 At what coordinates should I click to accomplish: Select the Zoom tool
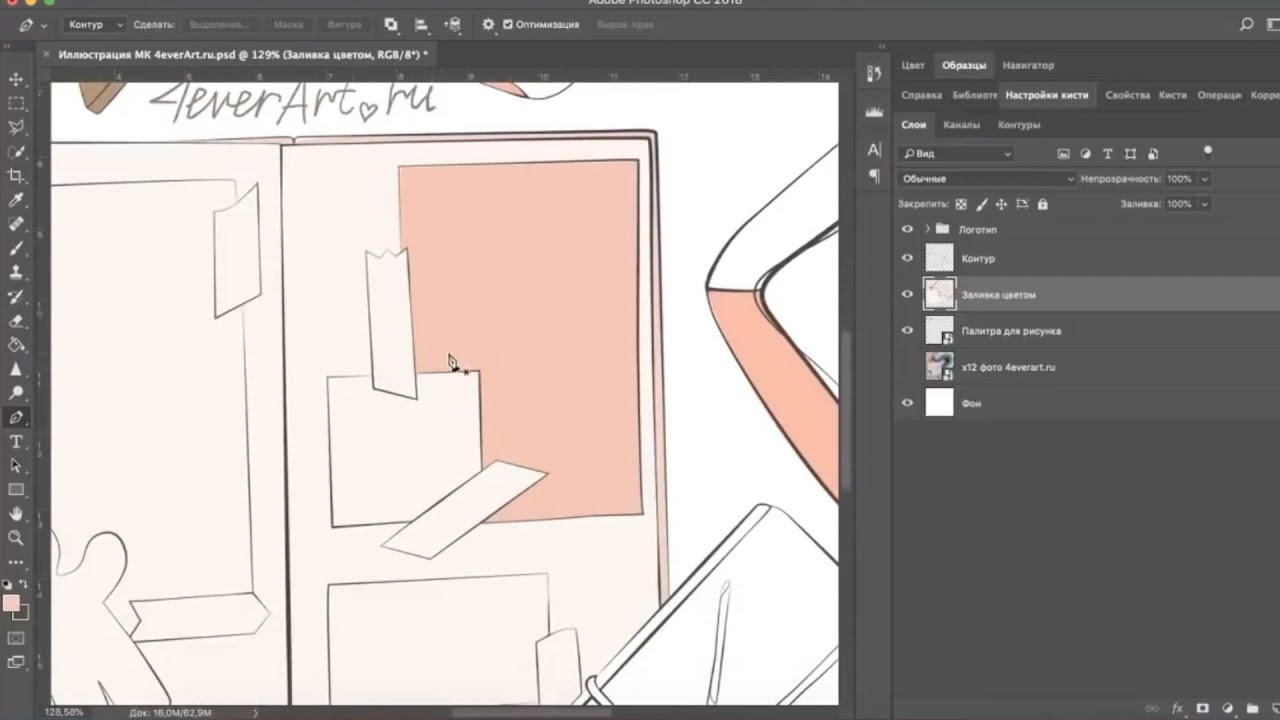point(16,538)
